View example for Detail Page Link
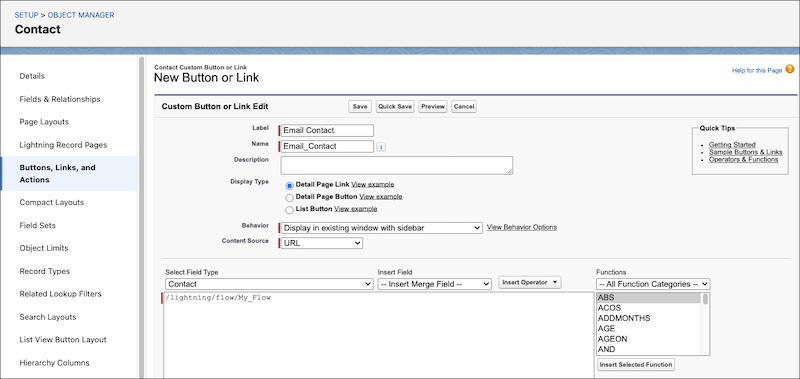Viewport: 800px width, 379px height. click(x=372, y=184)
